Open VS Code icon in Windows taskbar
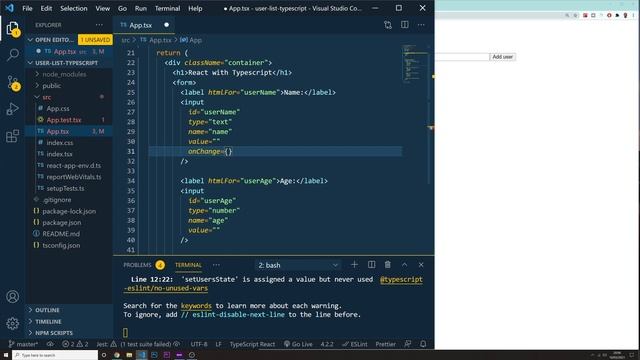 tap(142, 355)
